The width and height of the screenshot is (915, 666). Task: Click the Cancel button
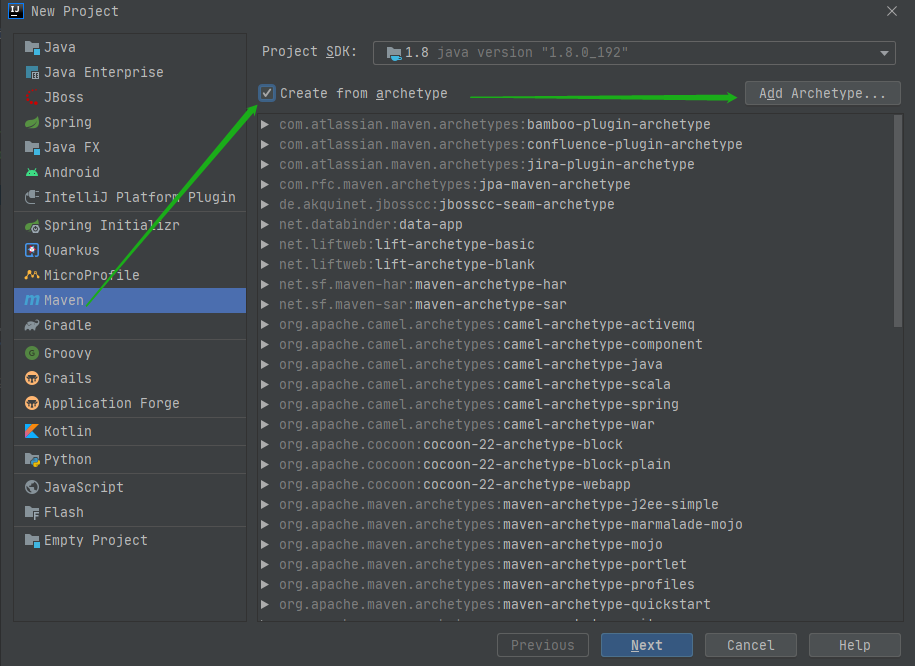750,645
